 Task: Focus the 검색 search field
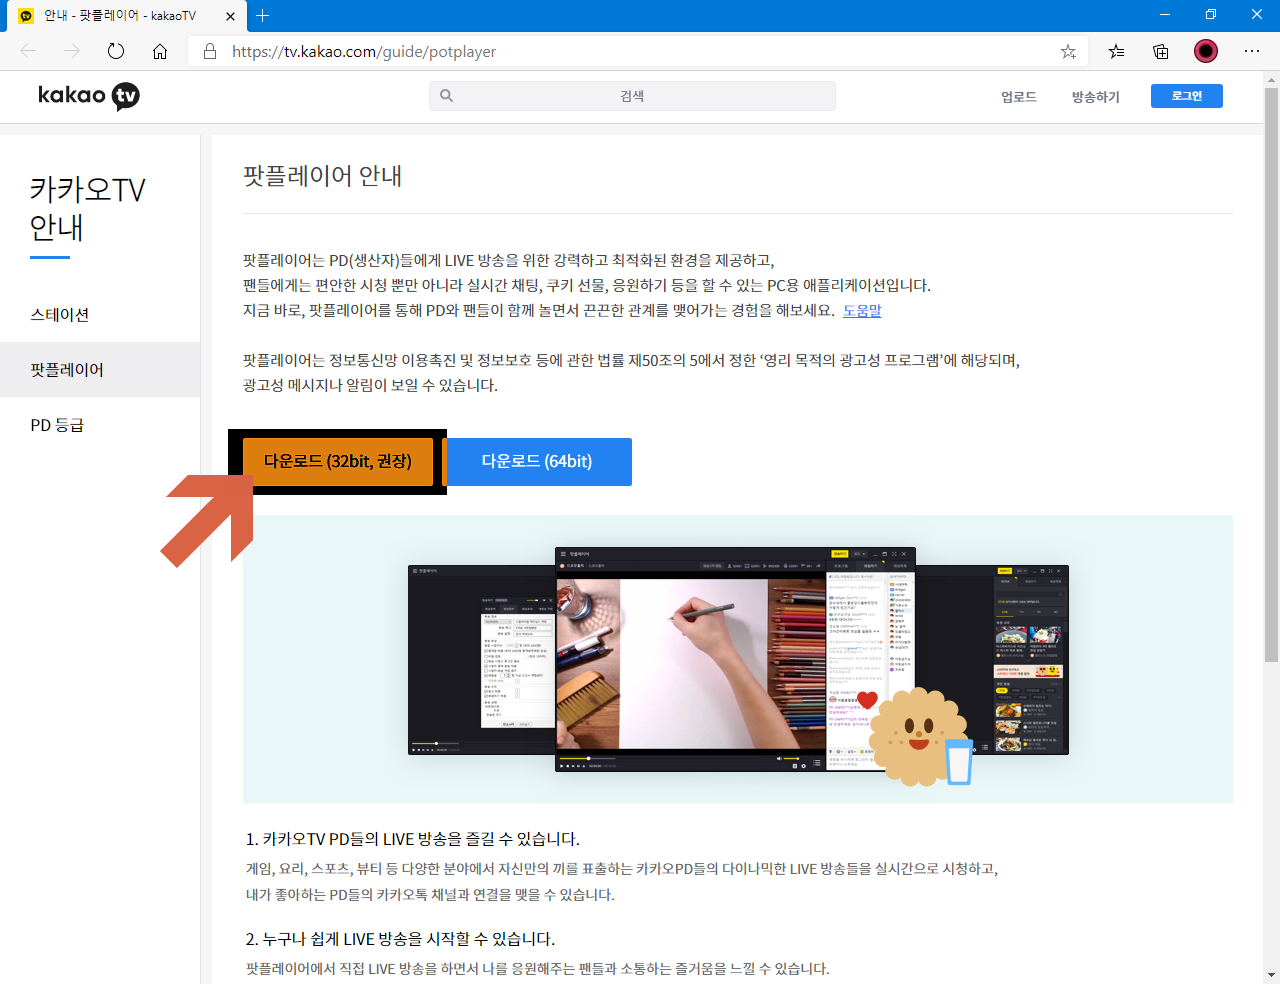coord(632,96)
